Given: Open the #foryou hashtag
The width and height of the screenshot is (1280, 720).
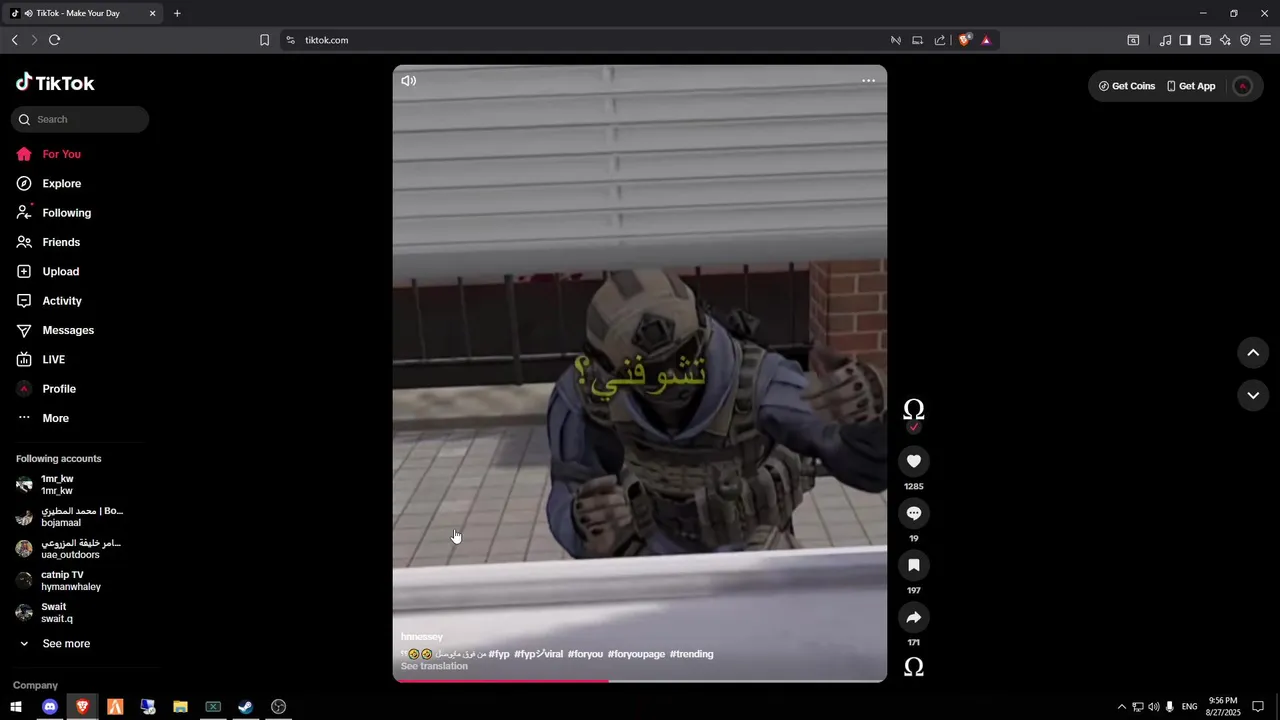Looking at the screenshot, I should [x=585, y=654].
